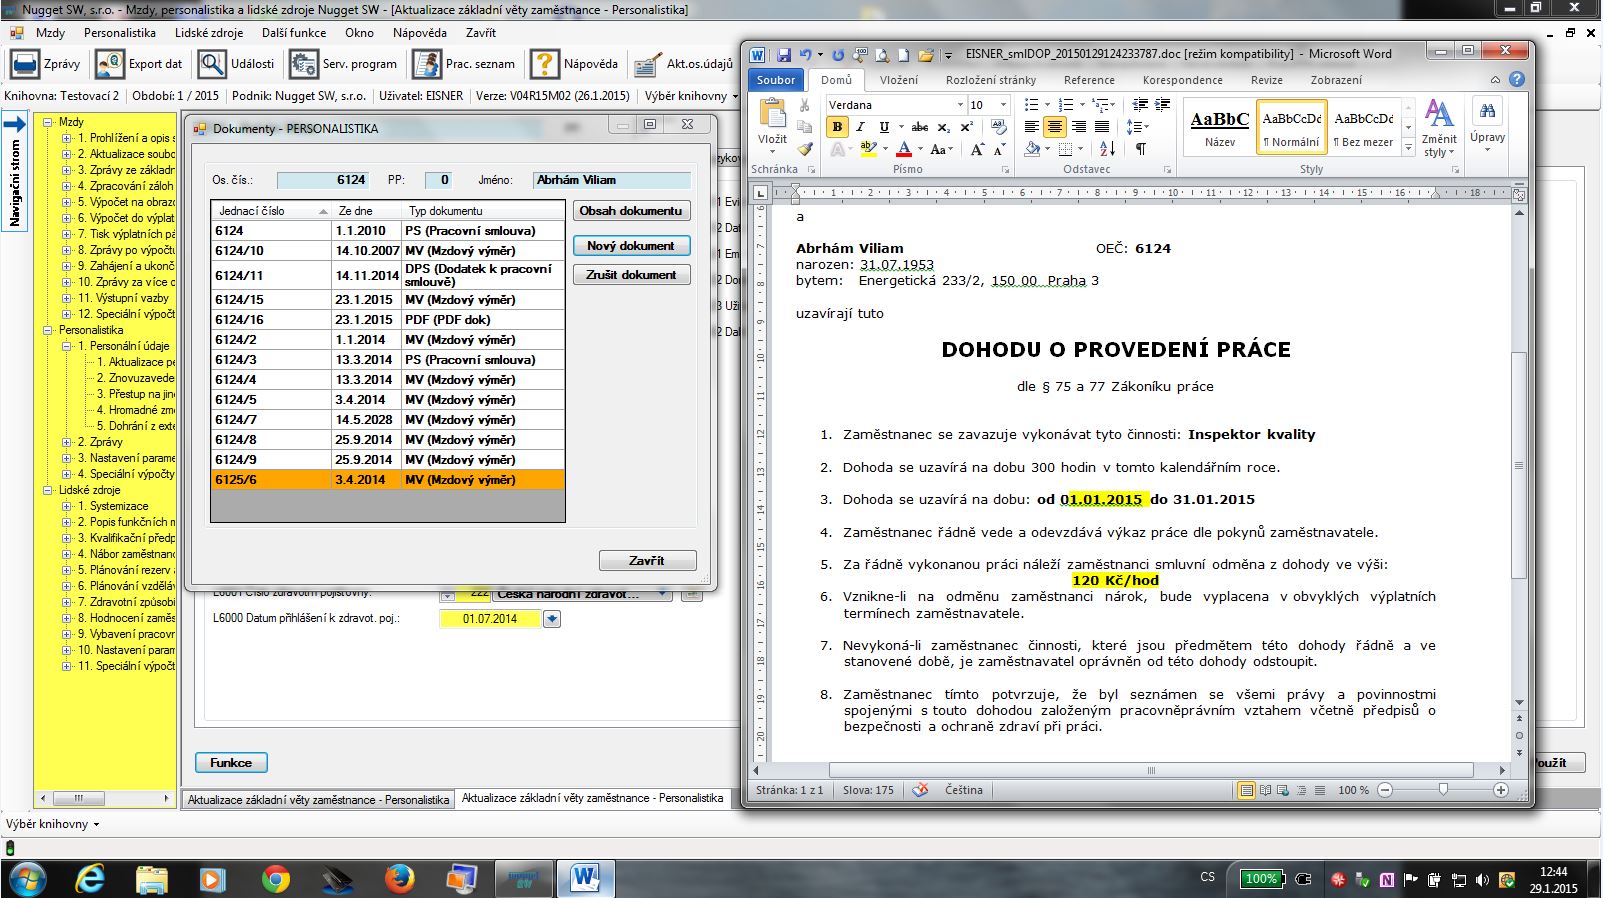The height and width of the screenshot is (898, 1603).
Task: Decrease paragraph indent in Word
Action: coord(1140,105)
